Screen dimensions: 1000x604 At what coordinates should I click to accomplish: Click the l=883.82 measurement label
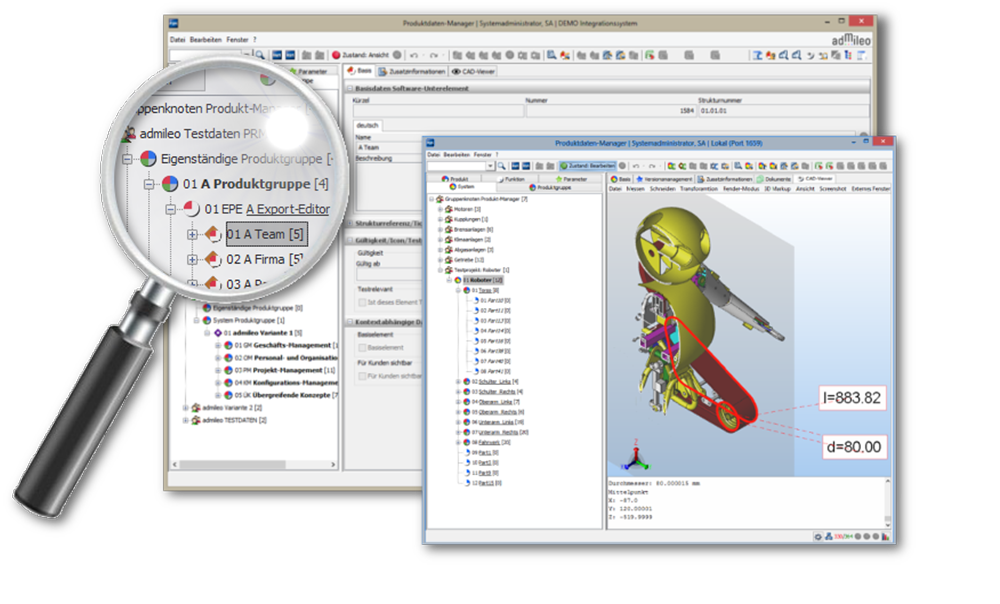click(852, 398)
